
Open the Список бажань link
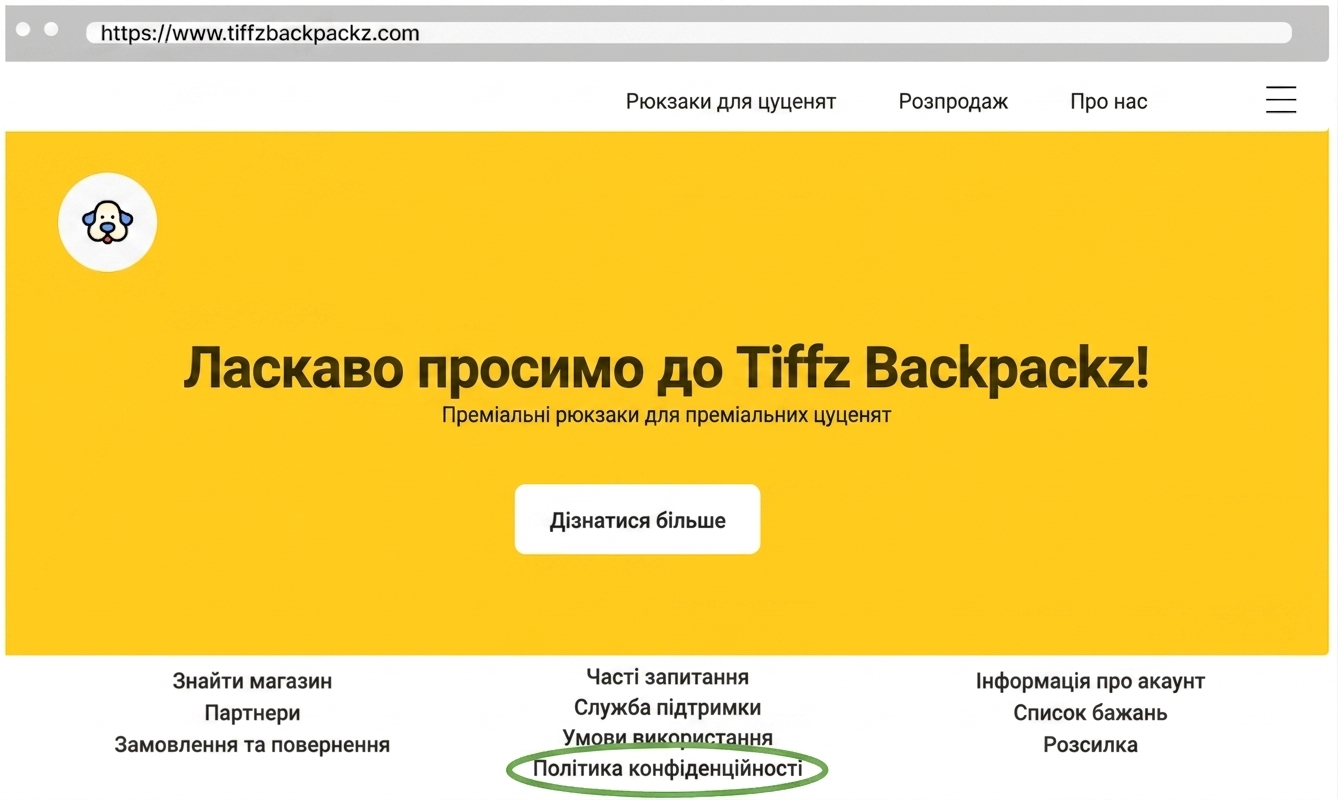pos(1090,713)
